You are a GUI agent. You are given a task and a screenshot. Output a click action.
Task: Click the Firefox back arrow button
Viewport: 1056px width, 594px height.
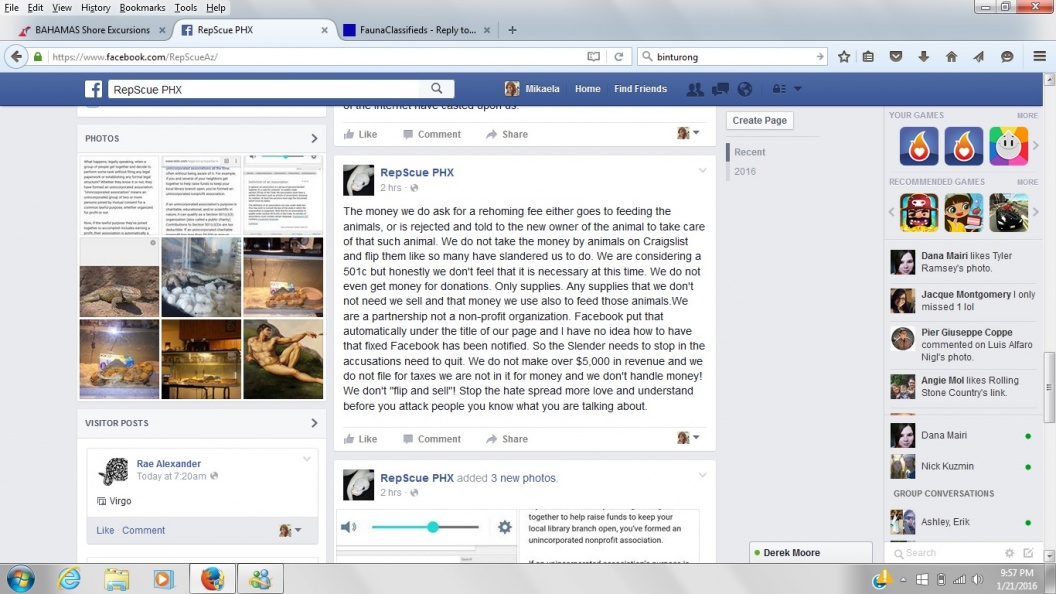click(x=17, y=57)
